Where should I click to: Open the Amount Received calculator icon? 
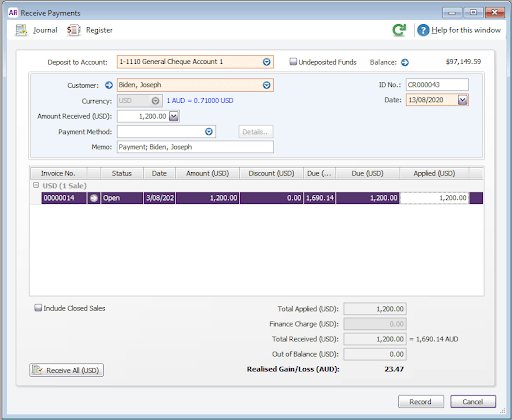click(174, 116)
